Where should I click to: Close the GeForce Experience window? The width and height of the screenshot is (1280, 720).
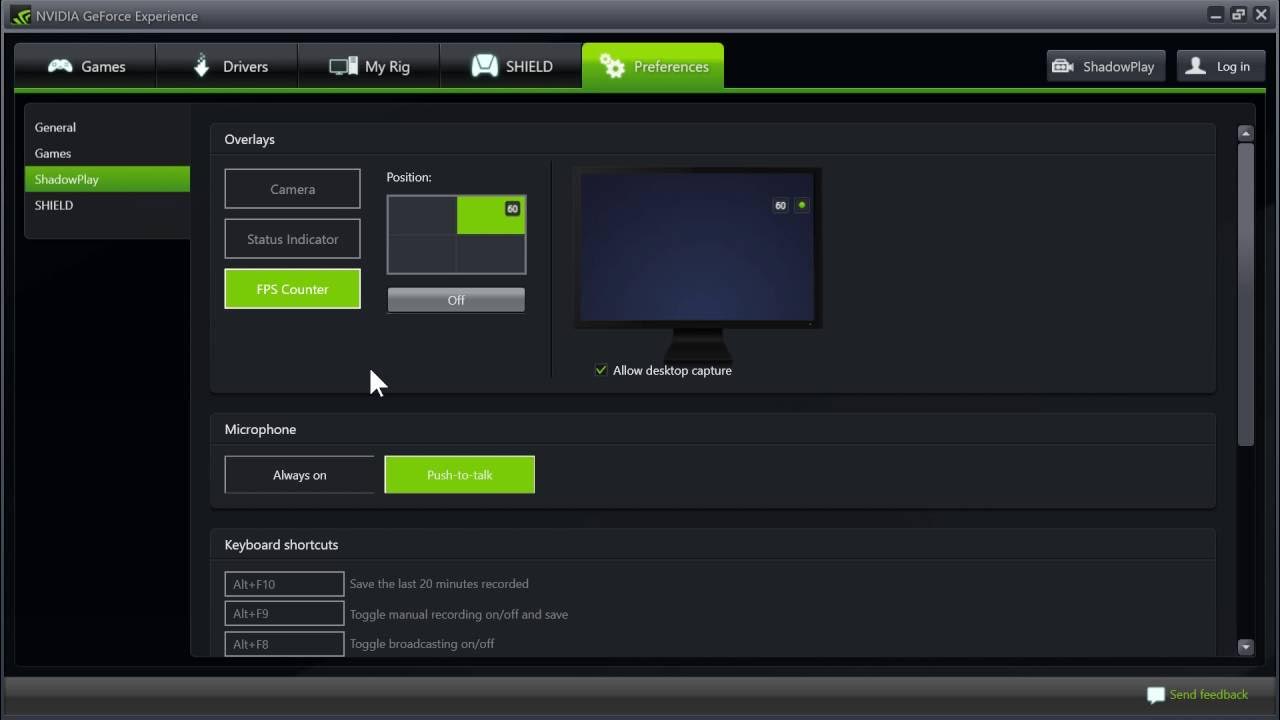pos(1261,14)
